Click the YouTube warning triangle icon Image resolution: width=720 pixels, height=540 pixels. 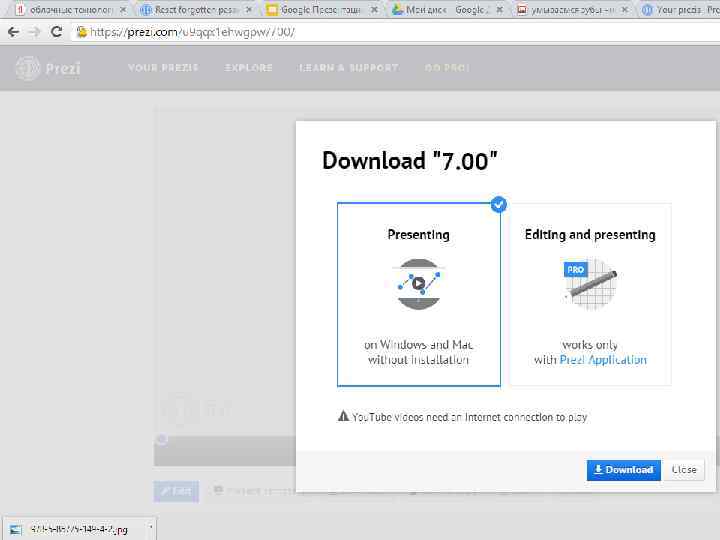tap(343, 416)
